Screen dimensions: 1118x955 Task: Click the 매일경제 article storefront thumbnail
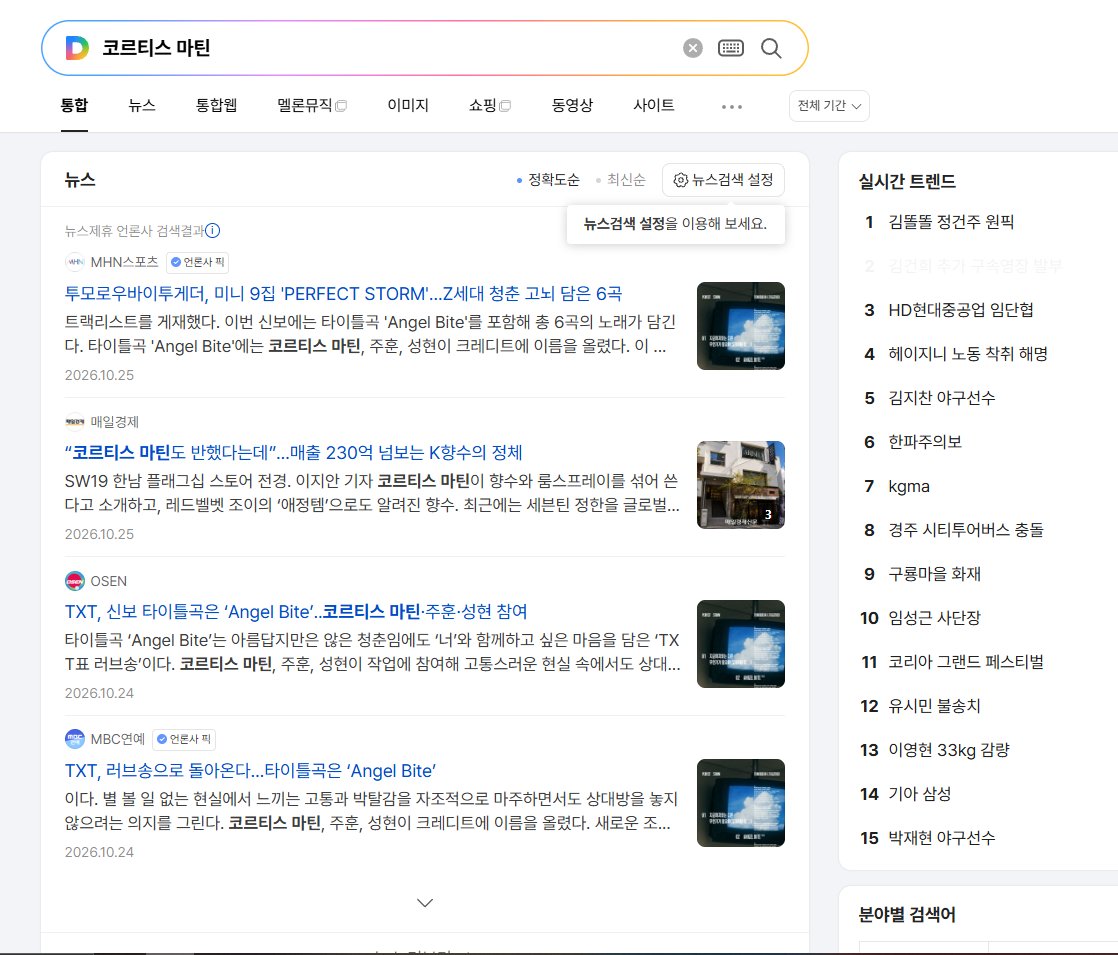pyautogui.click(x=741, y=485)
